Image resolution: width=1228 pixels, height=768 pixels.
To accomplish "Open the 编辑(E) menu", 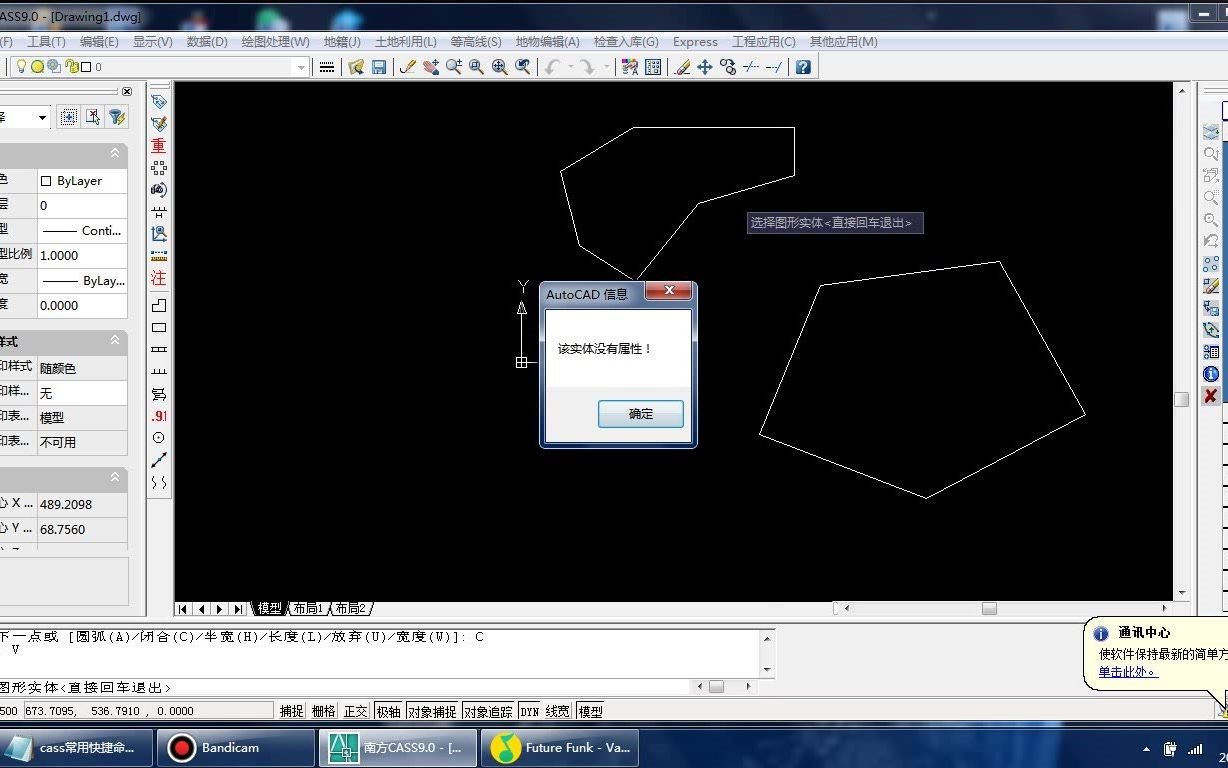I will coord(99,42).
